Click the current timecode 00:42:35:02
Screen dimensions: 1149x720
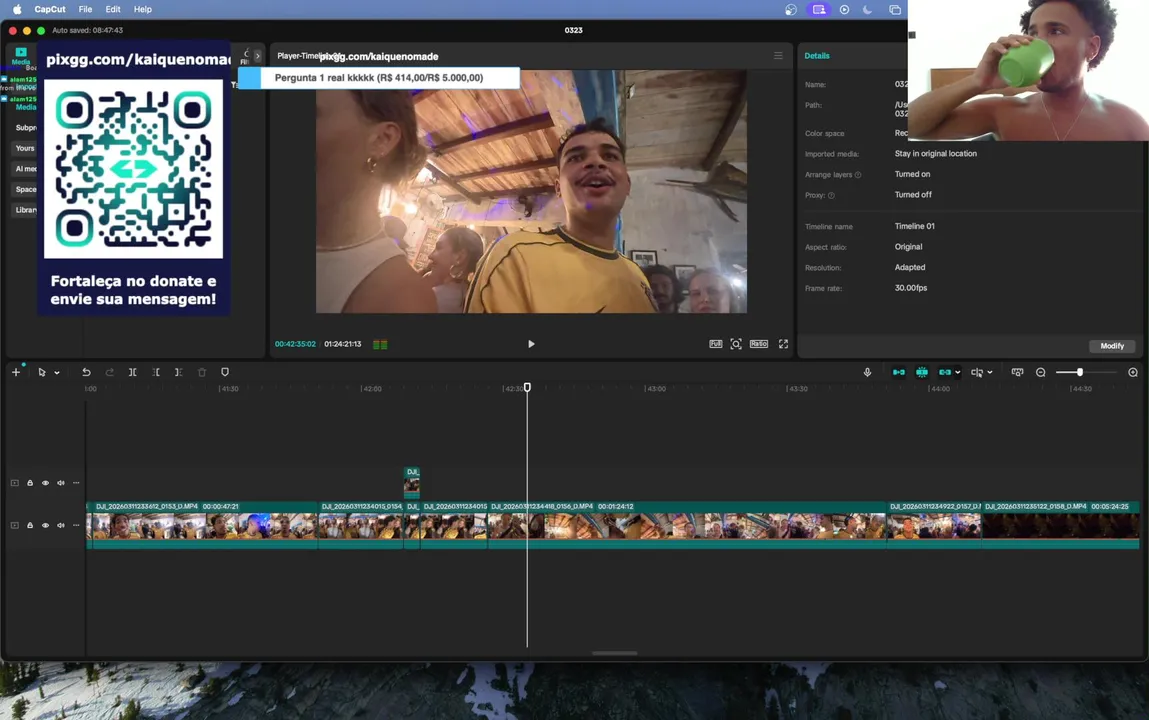click(x=295, y=344)
